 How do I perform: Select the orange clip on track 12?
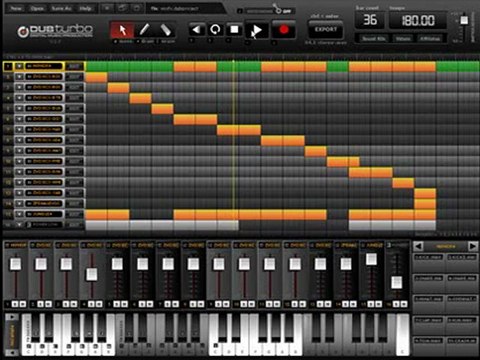(x=403, y=183)
